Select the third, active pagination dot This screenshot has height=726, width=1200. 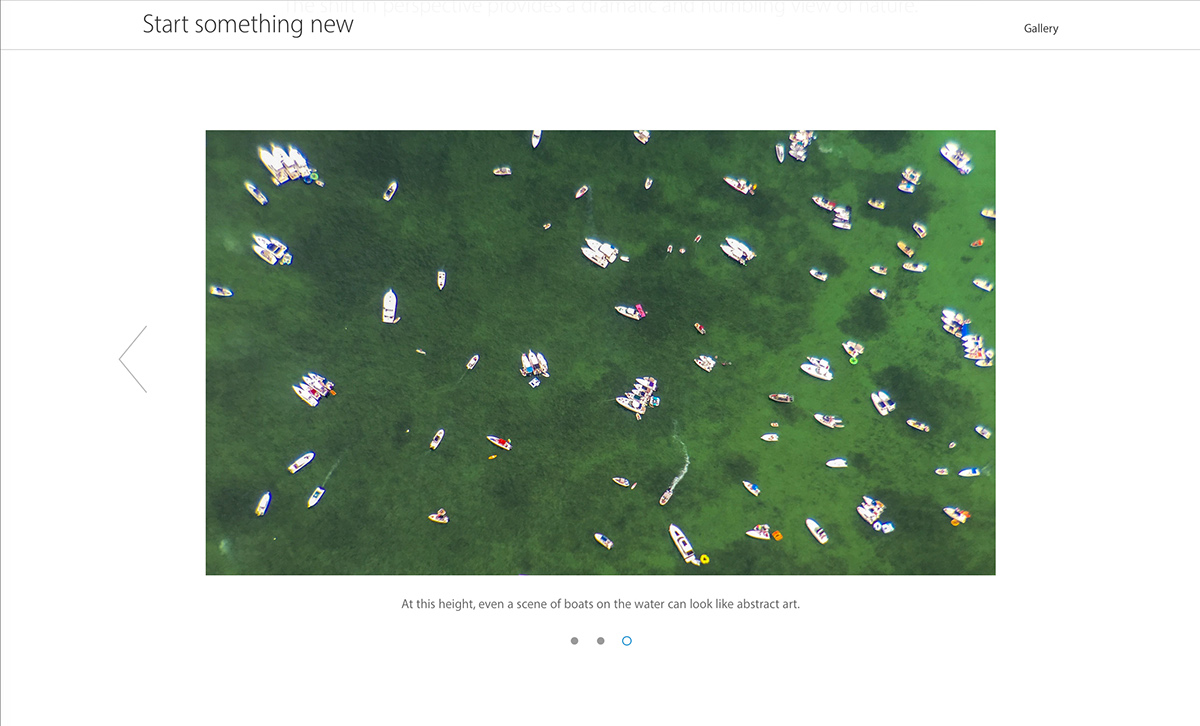click(627, 641)
